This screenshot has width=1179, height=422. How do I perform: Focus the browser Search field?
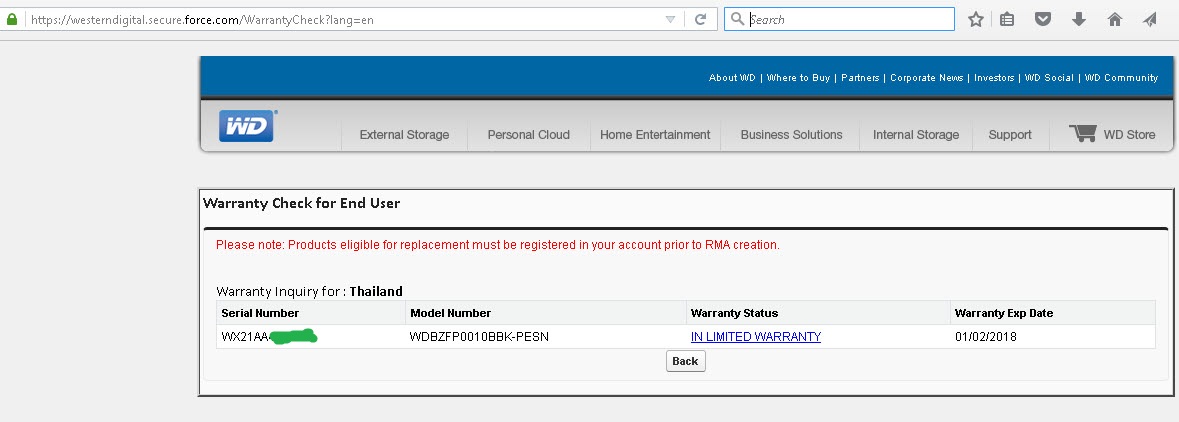[850, 19]
